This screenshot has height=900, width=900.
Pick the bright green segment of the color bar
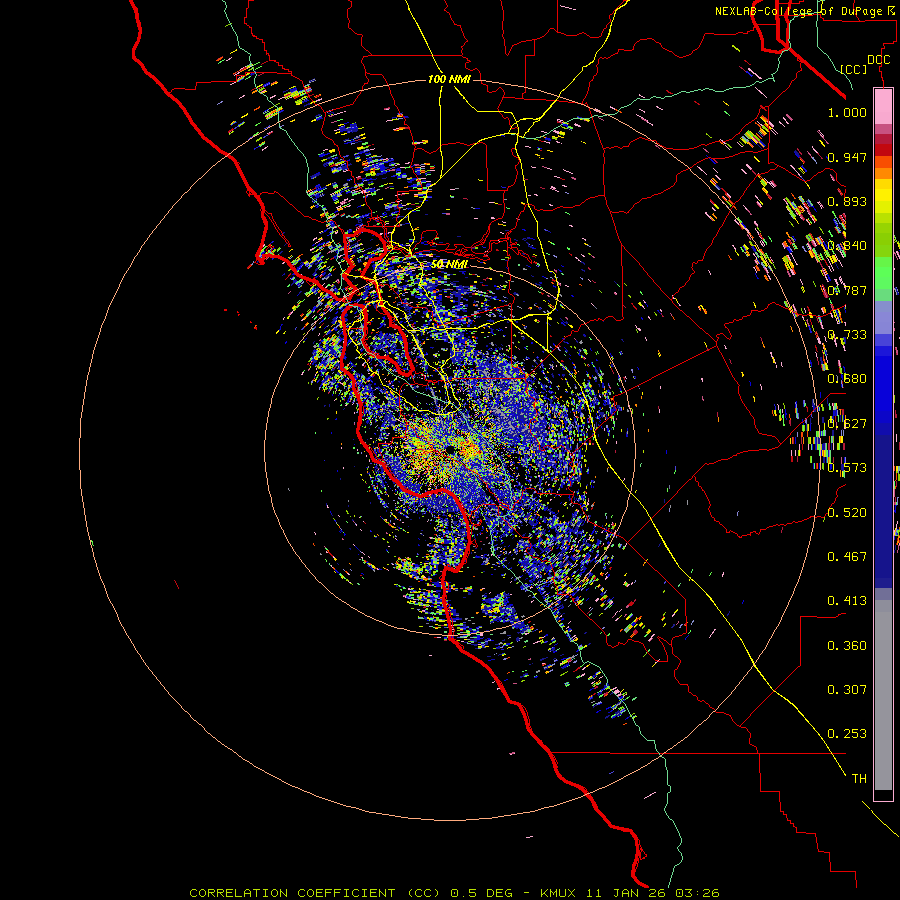(x=883, y=273)
